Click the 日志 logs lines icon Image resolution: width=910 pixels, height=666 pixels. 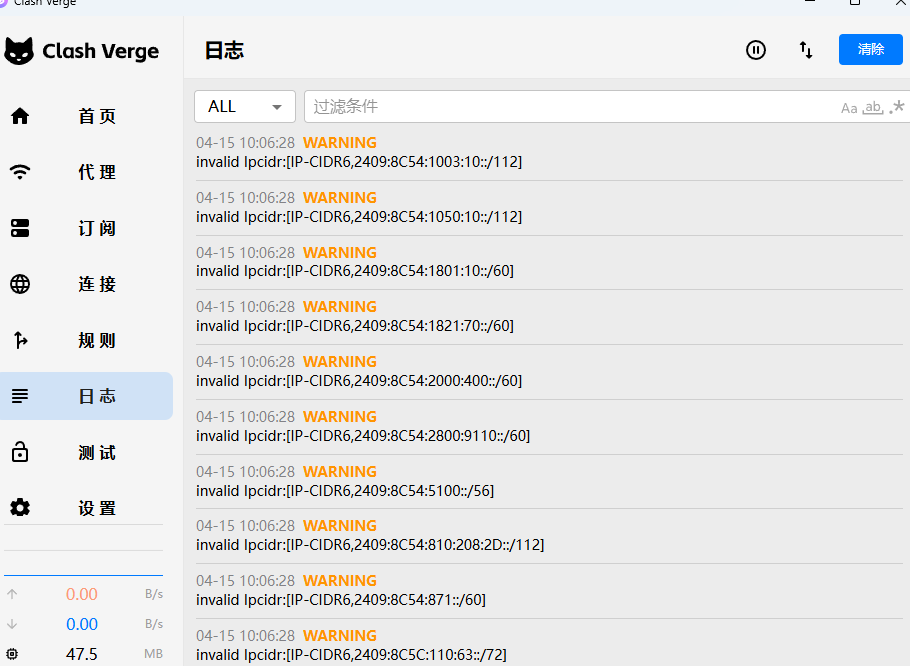click(20, 396)
